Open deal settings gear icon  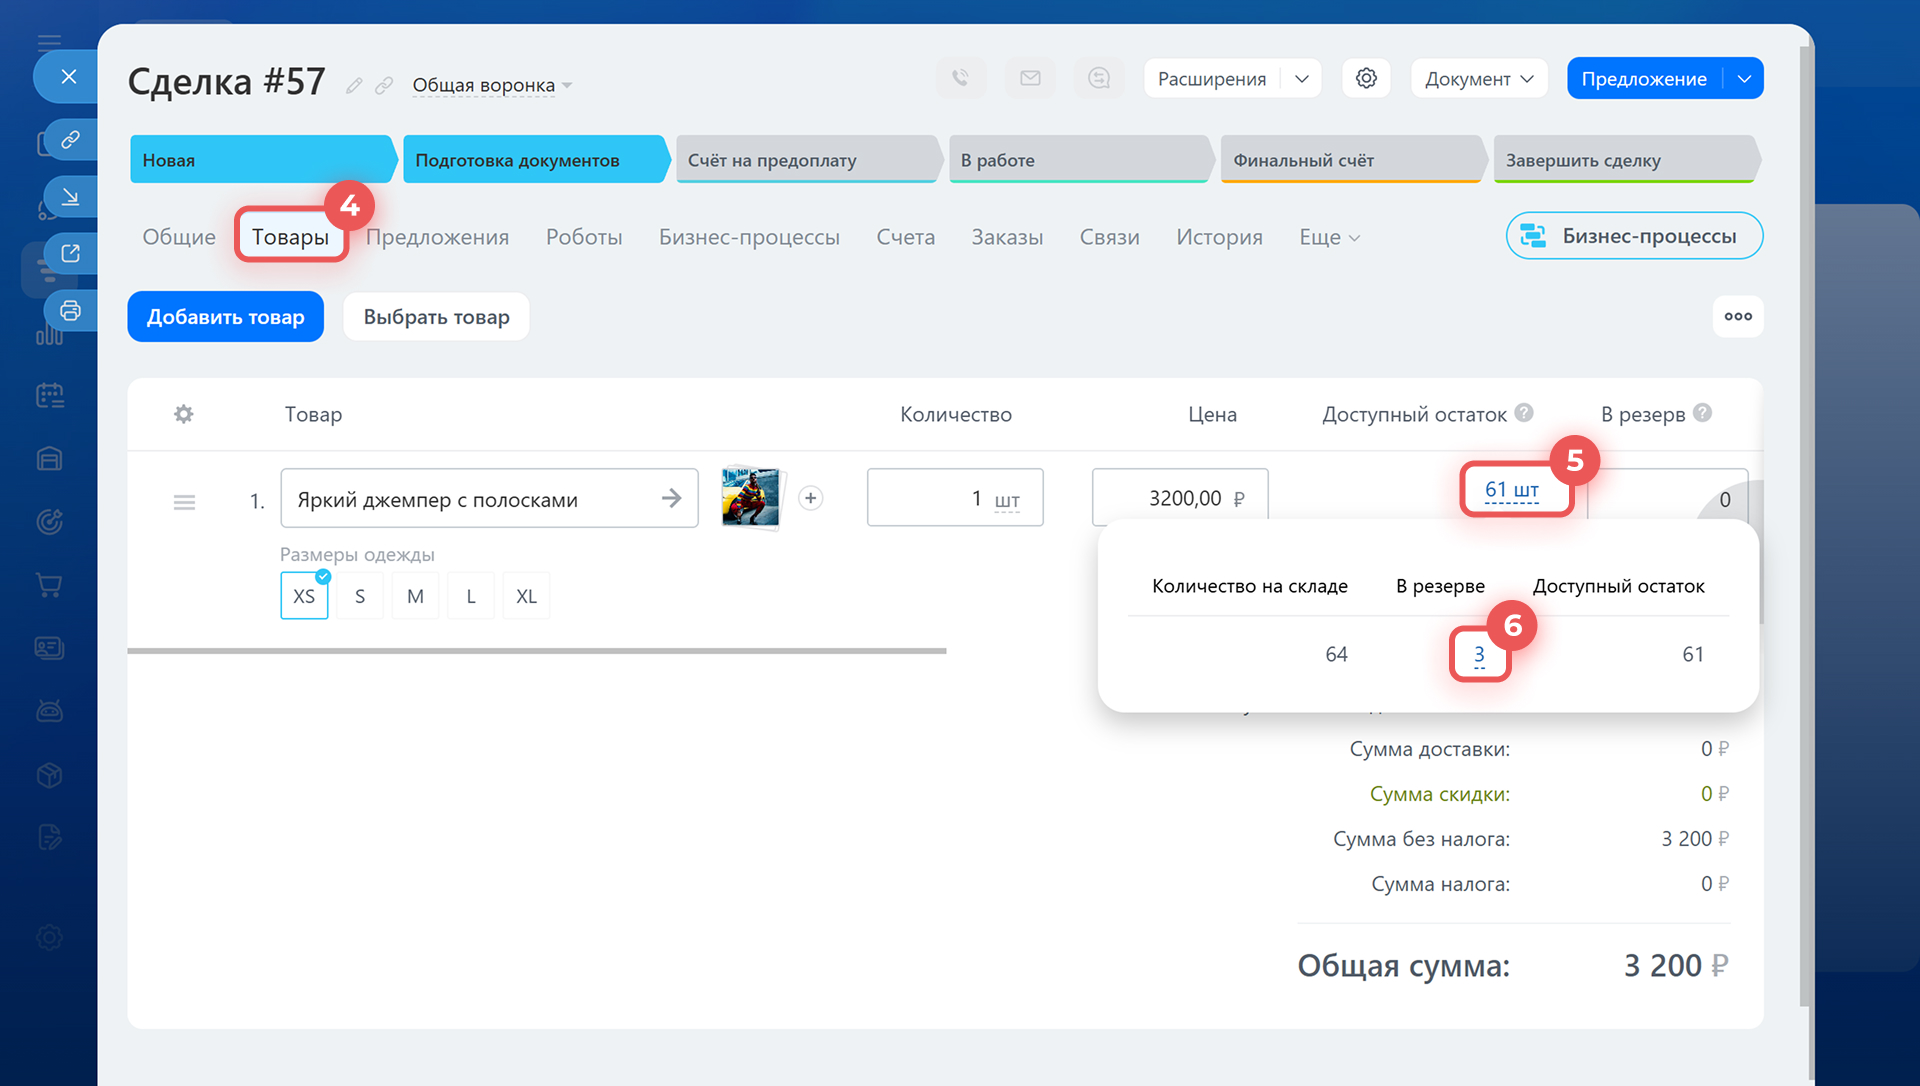1366,78
